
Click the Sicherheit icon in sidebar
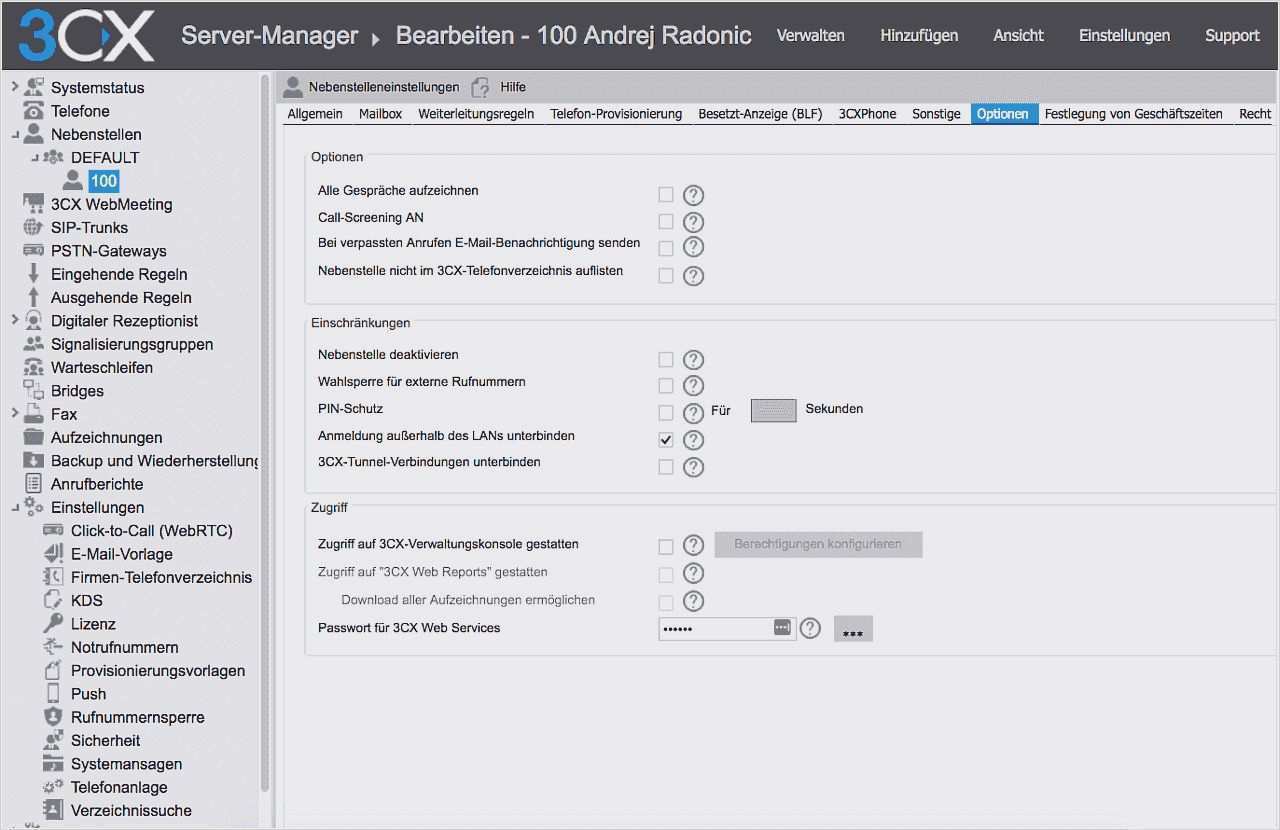coord(53,741)
